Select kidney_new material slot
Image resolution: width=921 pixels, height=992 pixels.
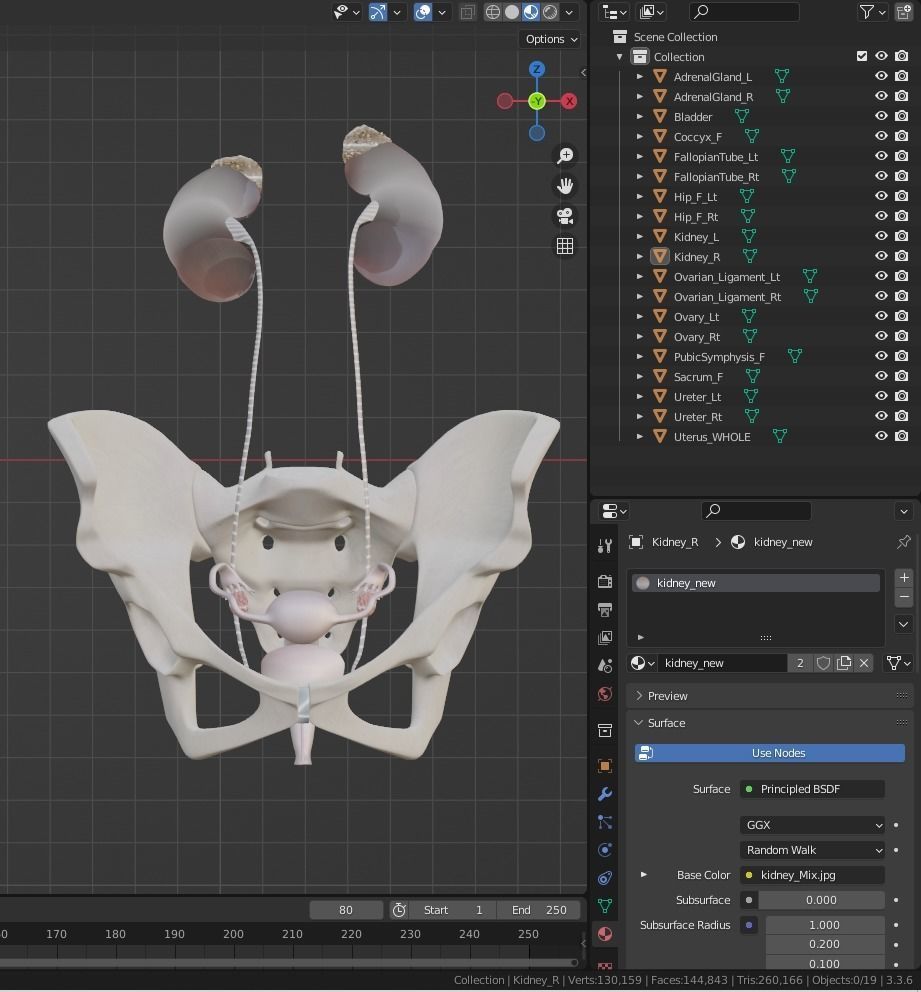755,583
